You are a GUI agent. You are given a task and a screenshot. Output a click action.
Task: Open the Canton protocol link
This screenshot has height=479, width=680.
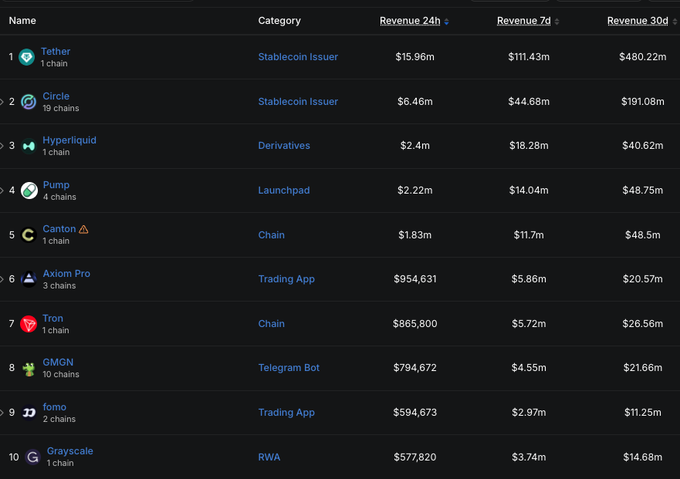tap(59, 228)
